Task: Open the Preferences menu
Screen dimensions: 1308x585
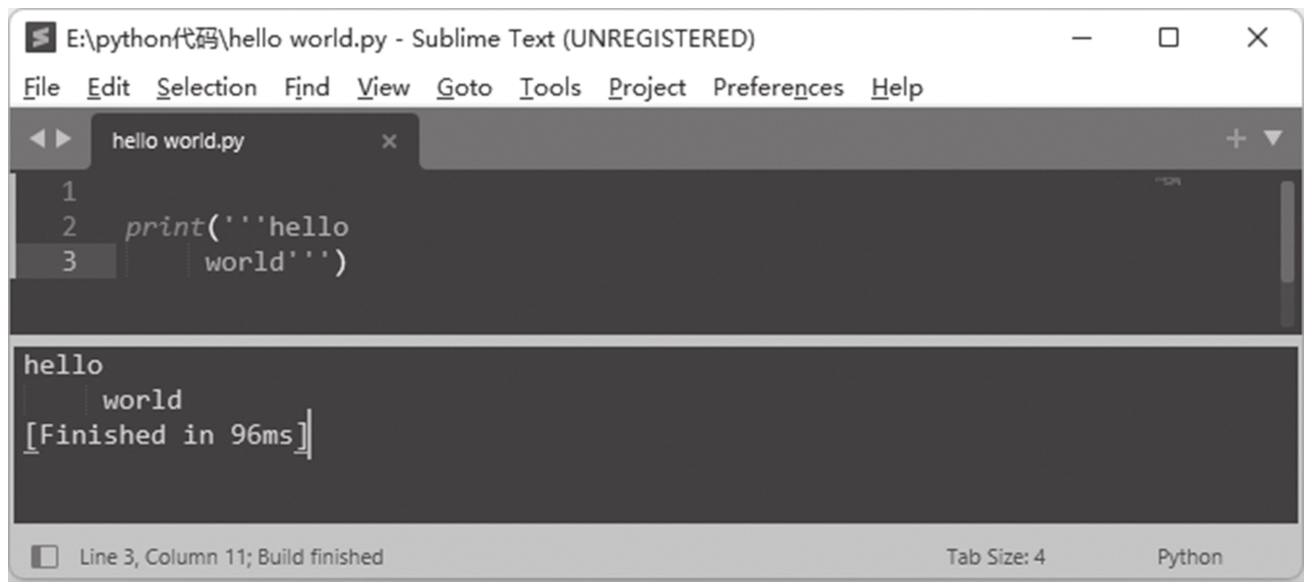Action: (778, 88)
